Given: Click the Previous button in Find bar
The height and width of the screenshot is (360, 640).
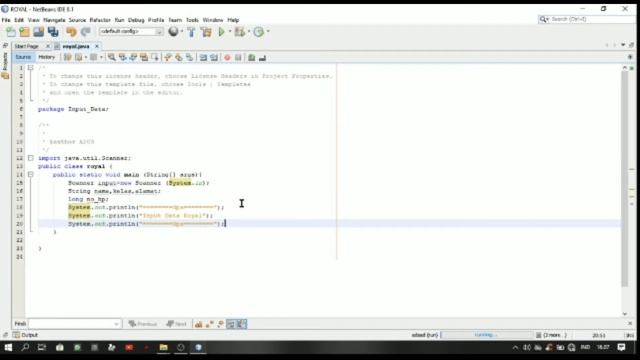Looking at the screenshot, I should [142, 324].
